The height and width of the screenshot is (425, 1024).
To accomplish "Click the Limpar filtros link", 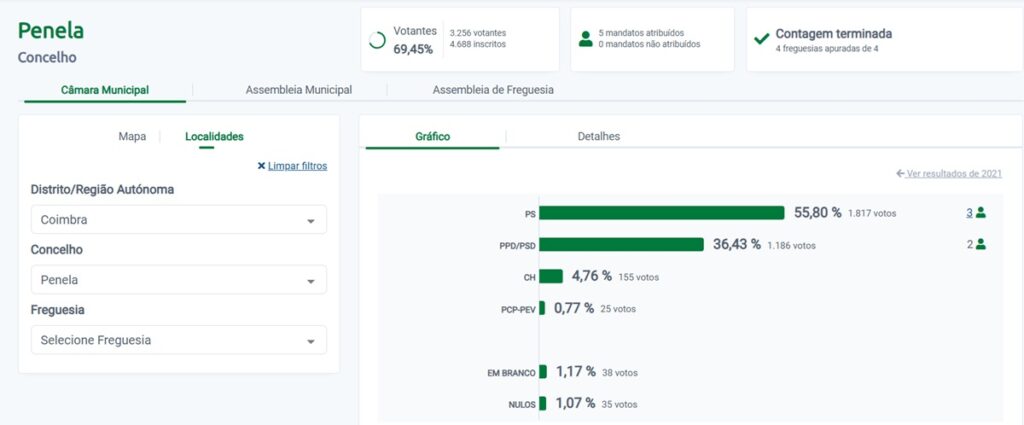I will click(x=297, y=166).
